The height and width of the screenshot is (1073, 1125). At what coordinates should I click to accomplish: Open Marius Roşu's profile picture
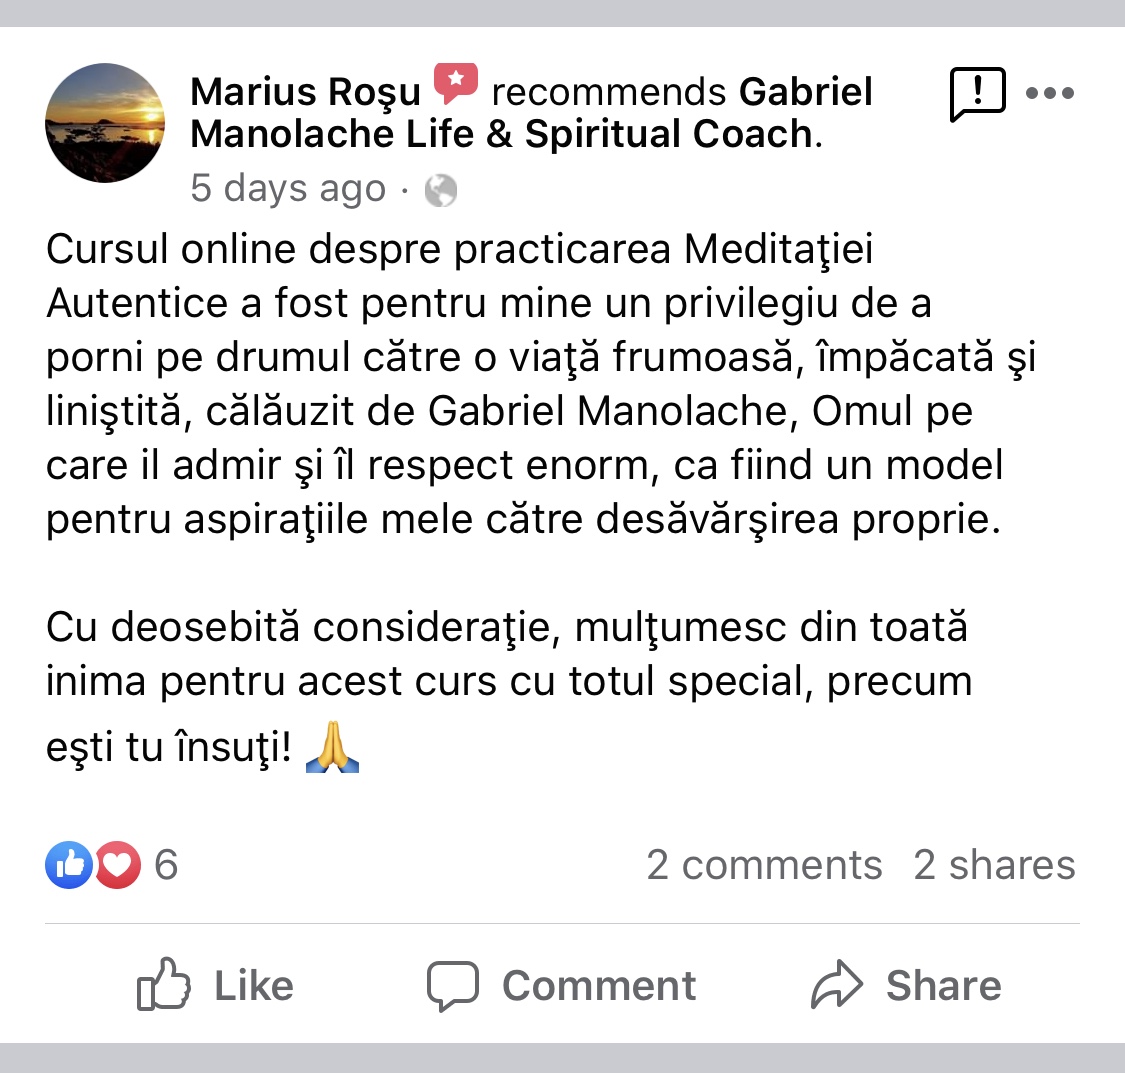(105, 123)
